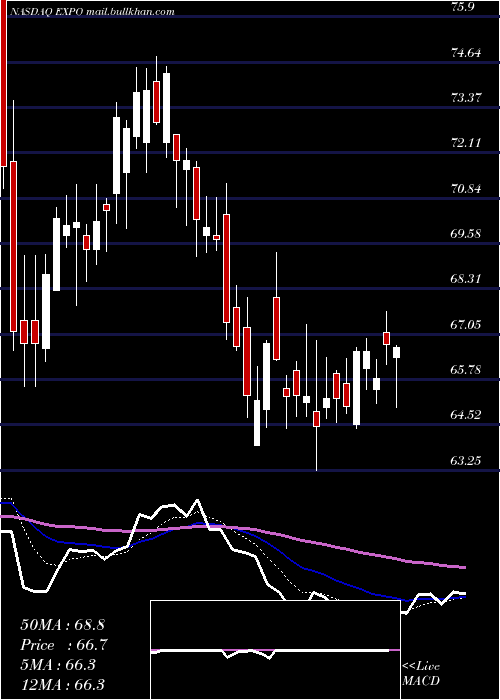The width and height of the screenshot is (500, 700).
Task: Click the 64.52 price axis label
Action: (467, 414)
